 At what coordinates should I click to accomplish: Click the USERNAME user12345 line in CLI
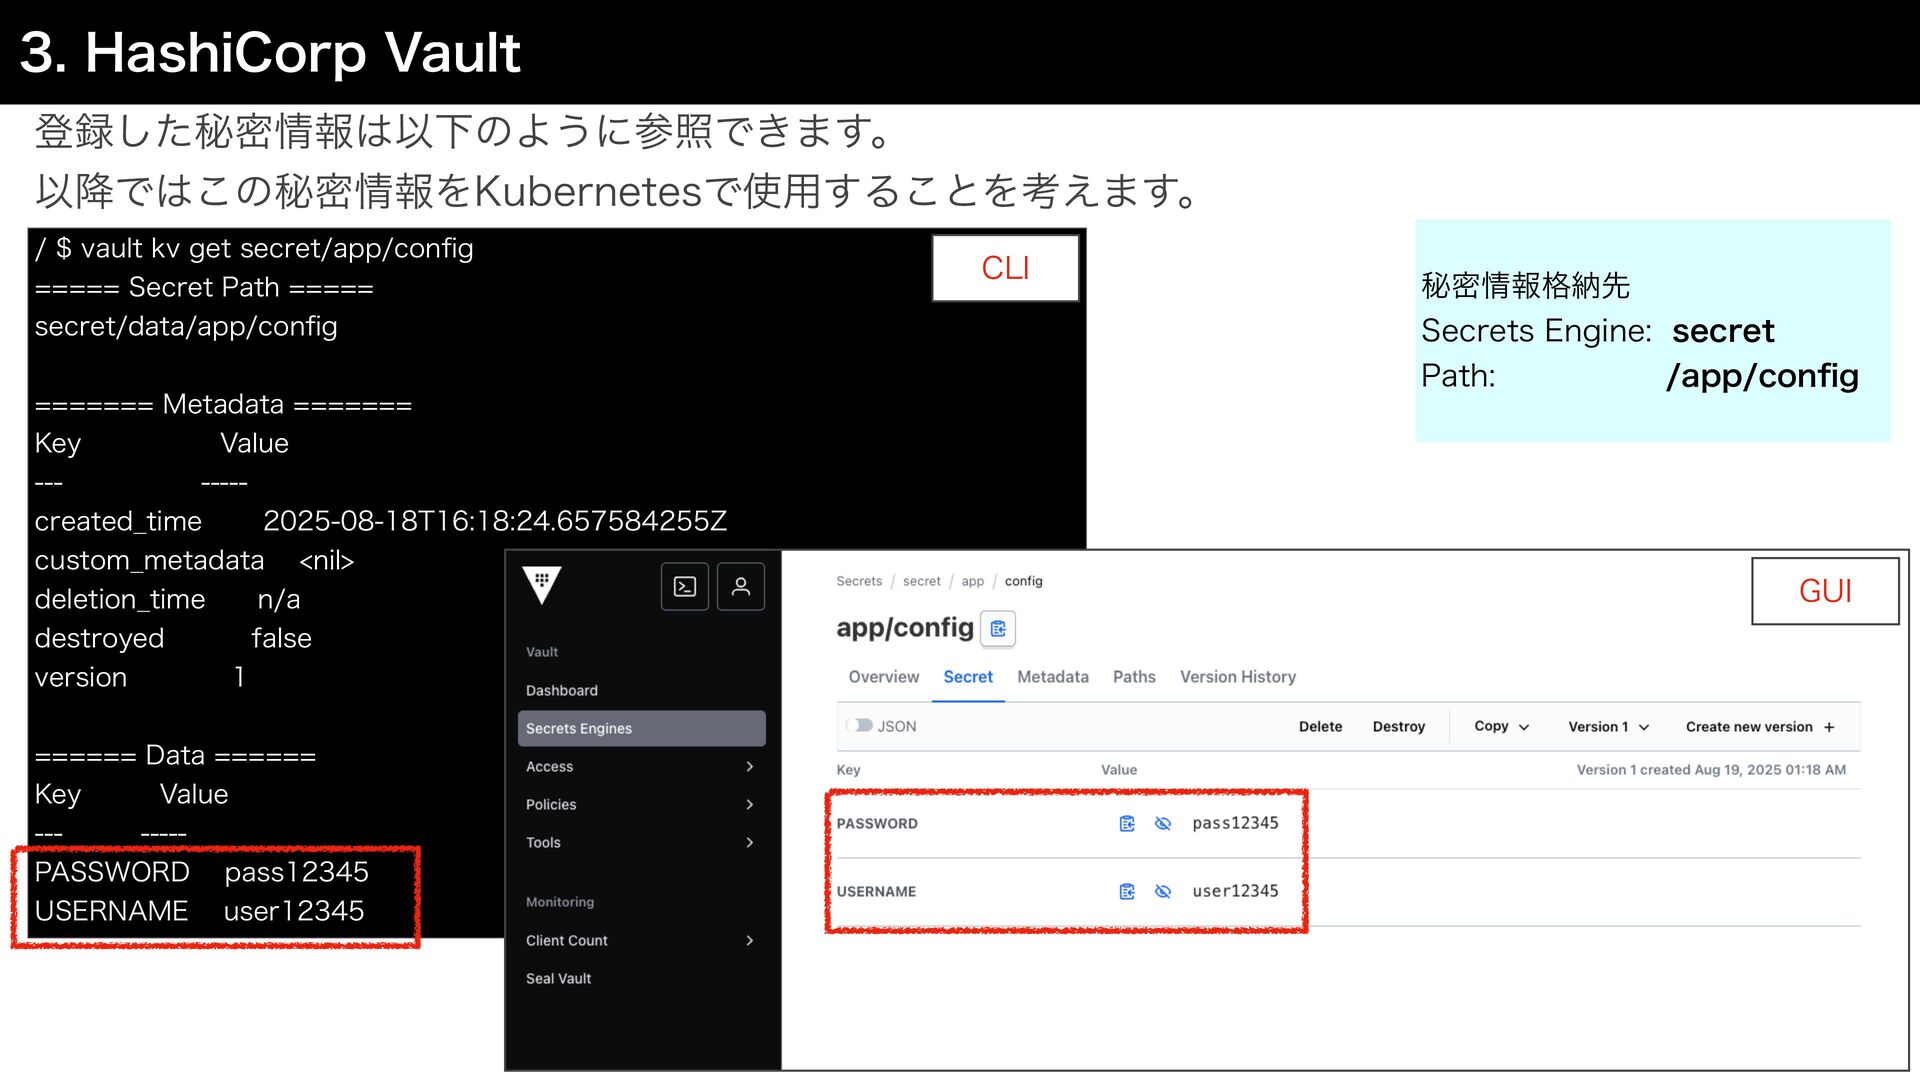pos(200,911)
